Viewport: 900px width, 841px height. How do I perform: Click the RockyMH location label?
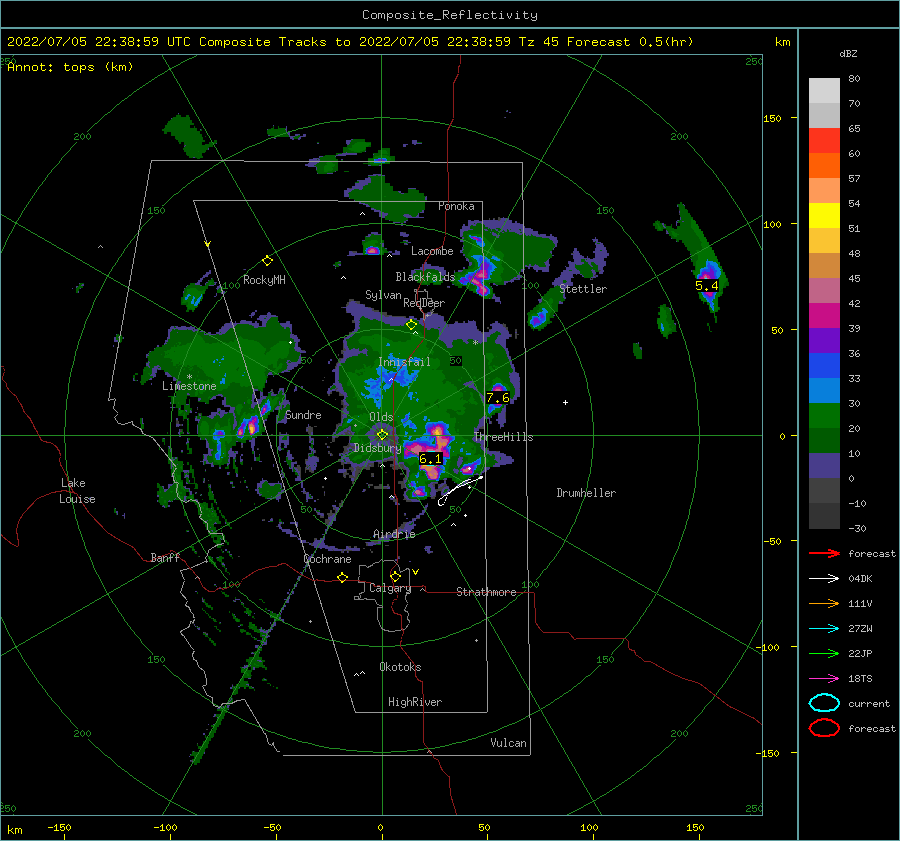pos(264,280)
